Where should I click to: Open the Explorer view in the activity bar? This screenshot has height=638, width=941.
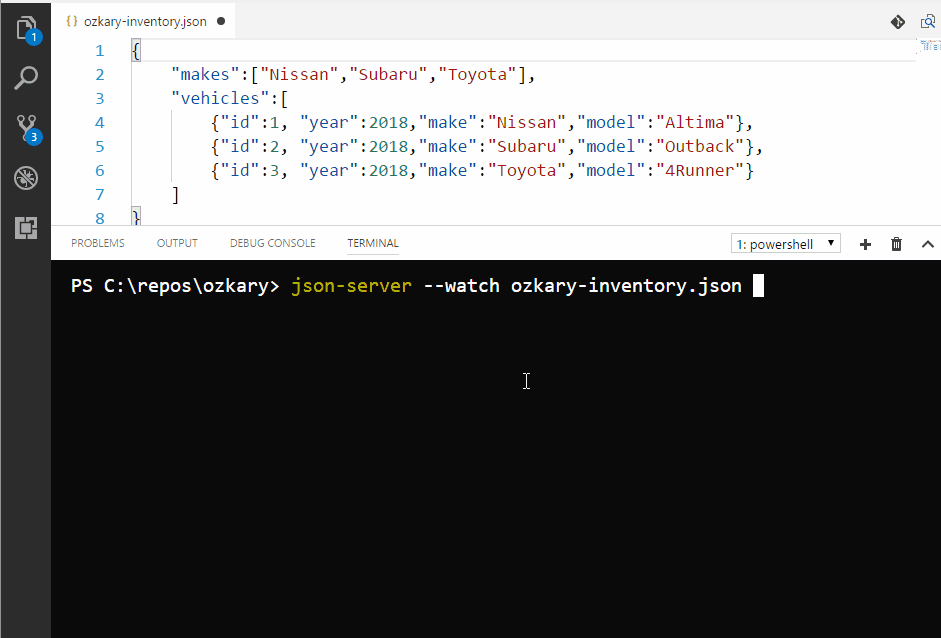point(25,28)
